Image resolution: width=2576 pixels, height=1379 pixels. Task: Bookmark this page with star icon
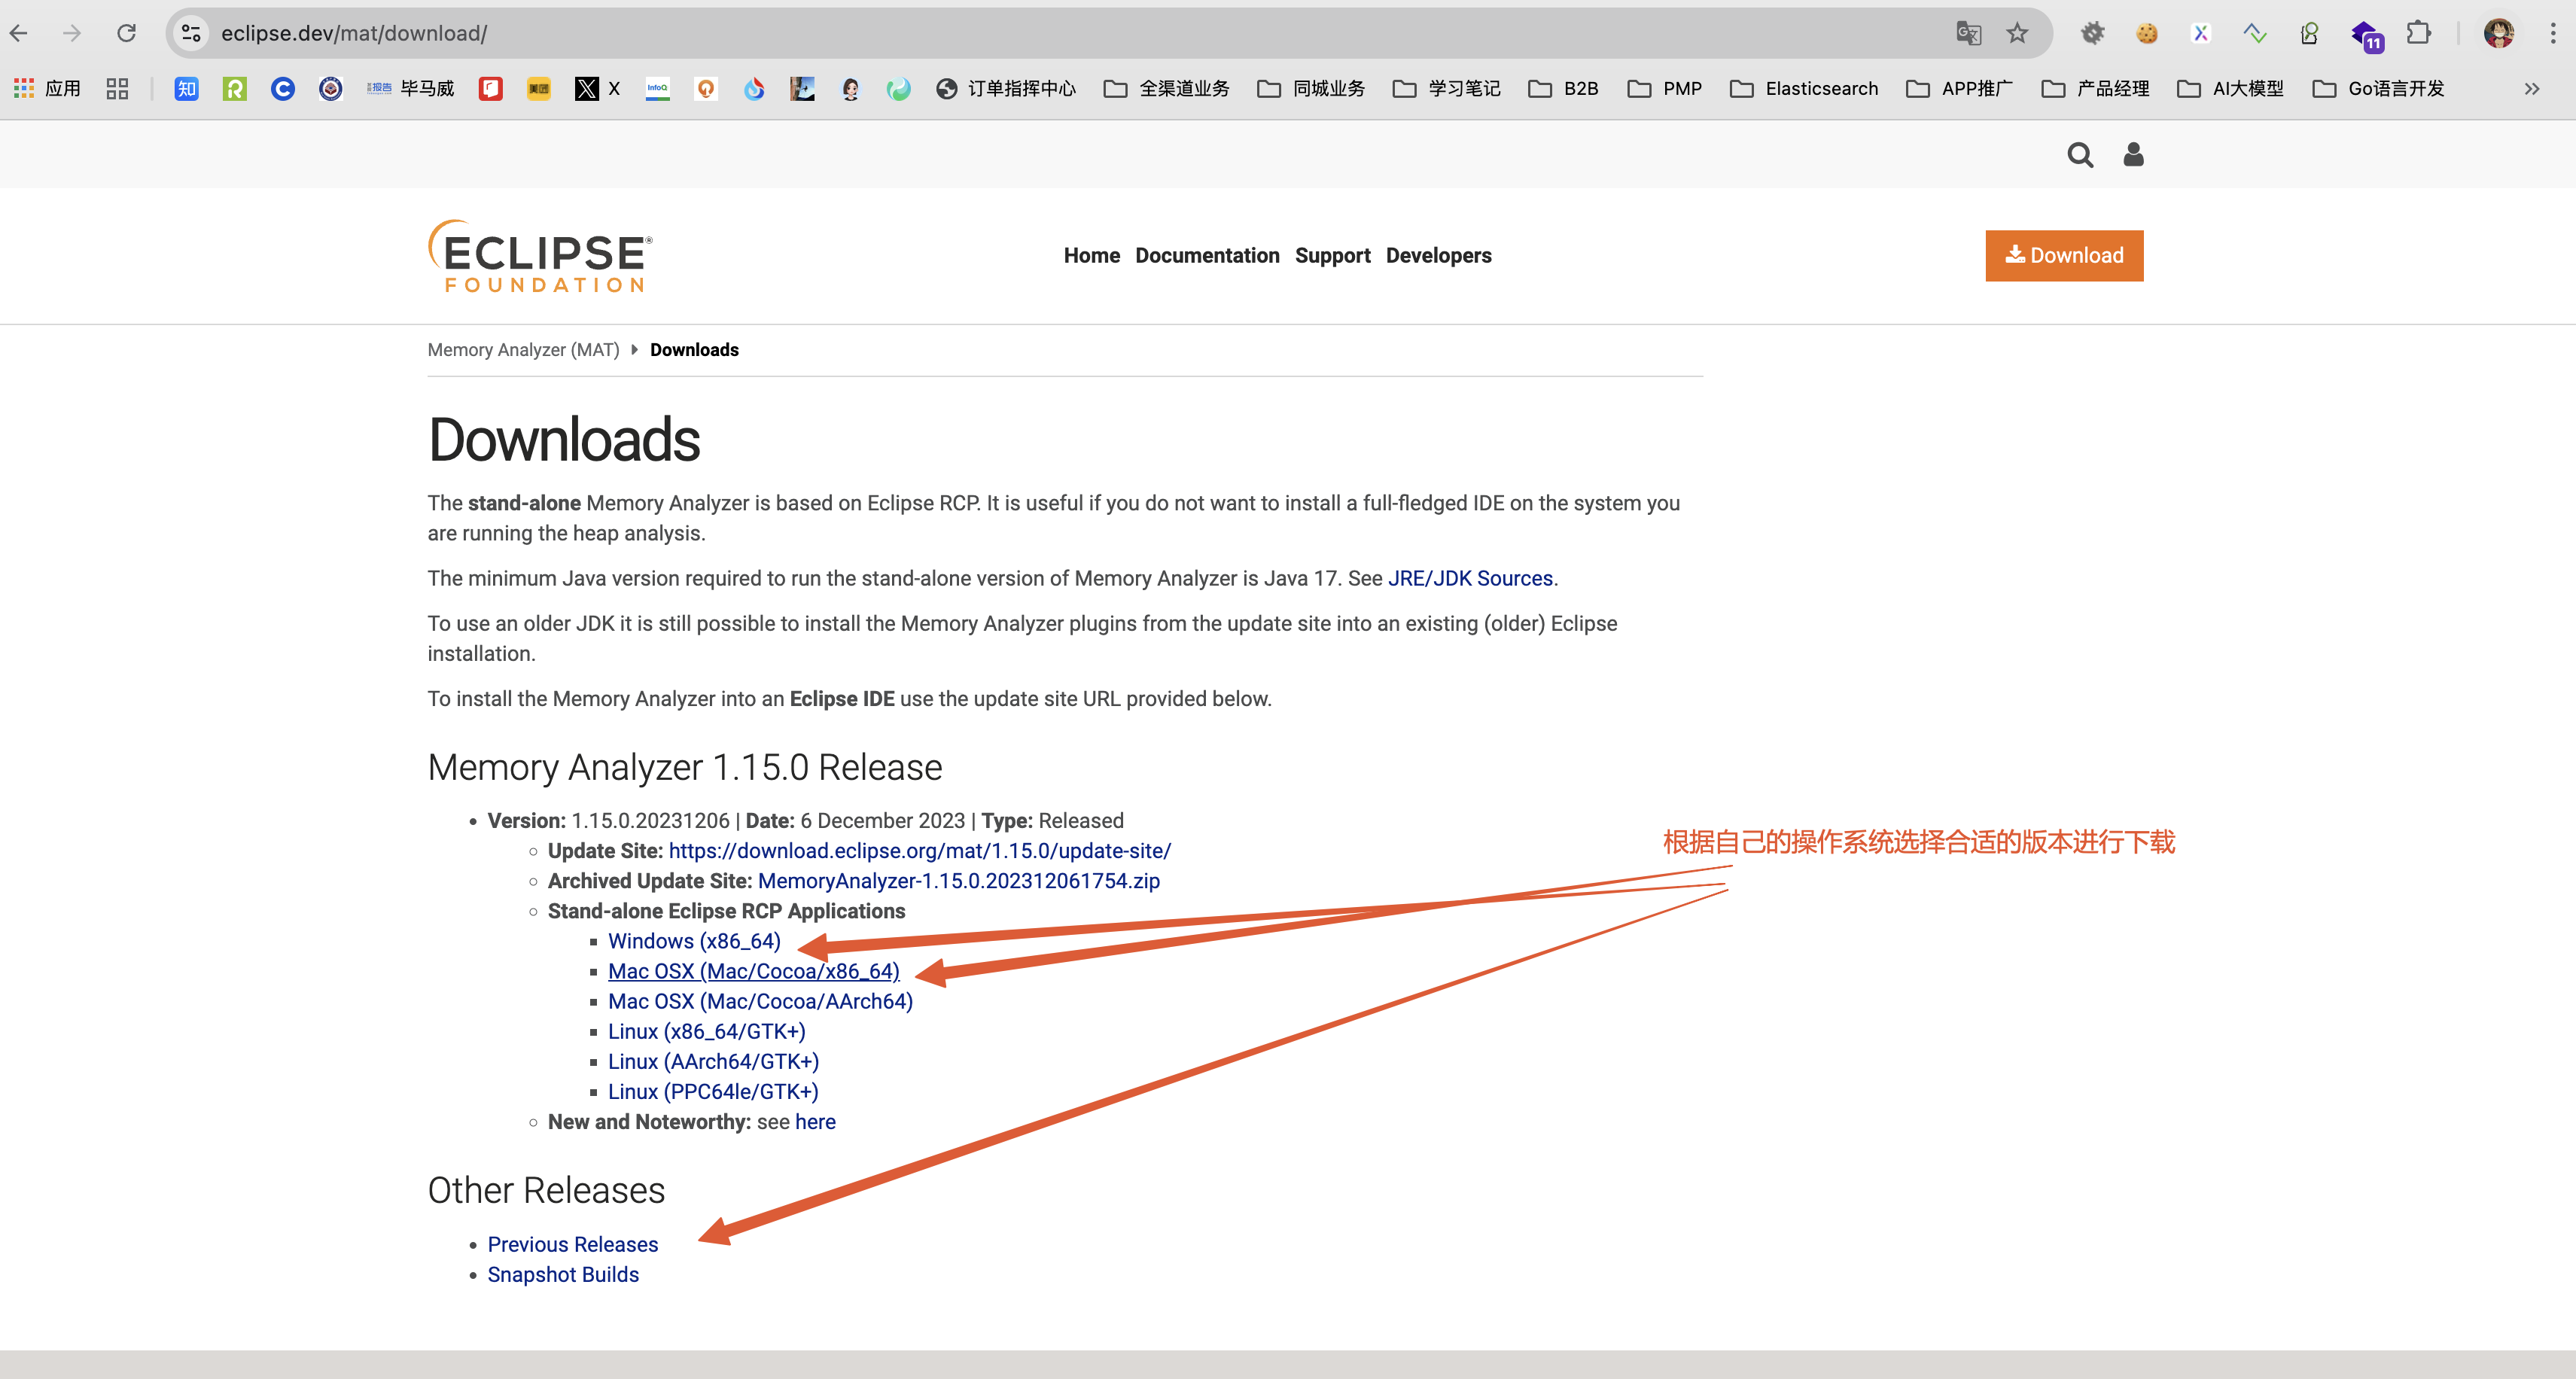click(2017, 33)
